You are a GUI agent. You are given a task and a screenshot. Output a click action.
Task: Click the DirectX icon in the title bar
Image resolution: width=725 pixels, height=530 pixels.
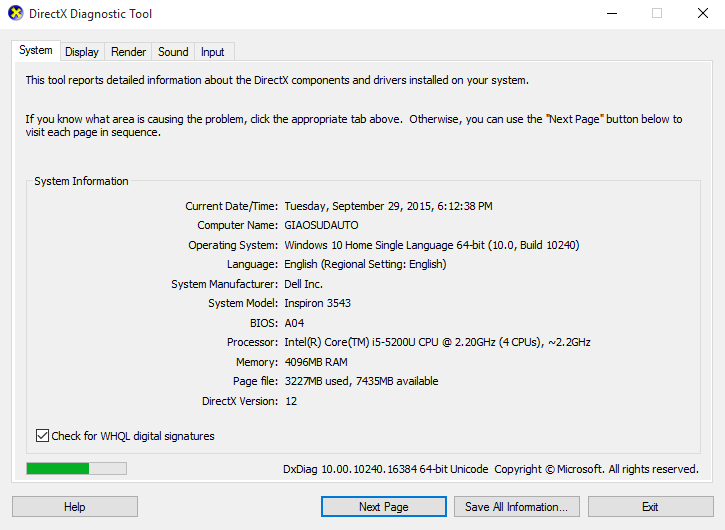click(x=16, y=14)
